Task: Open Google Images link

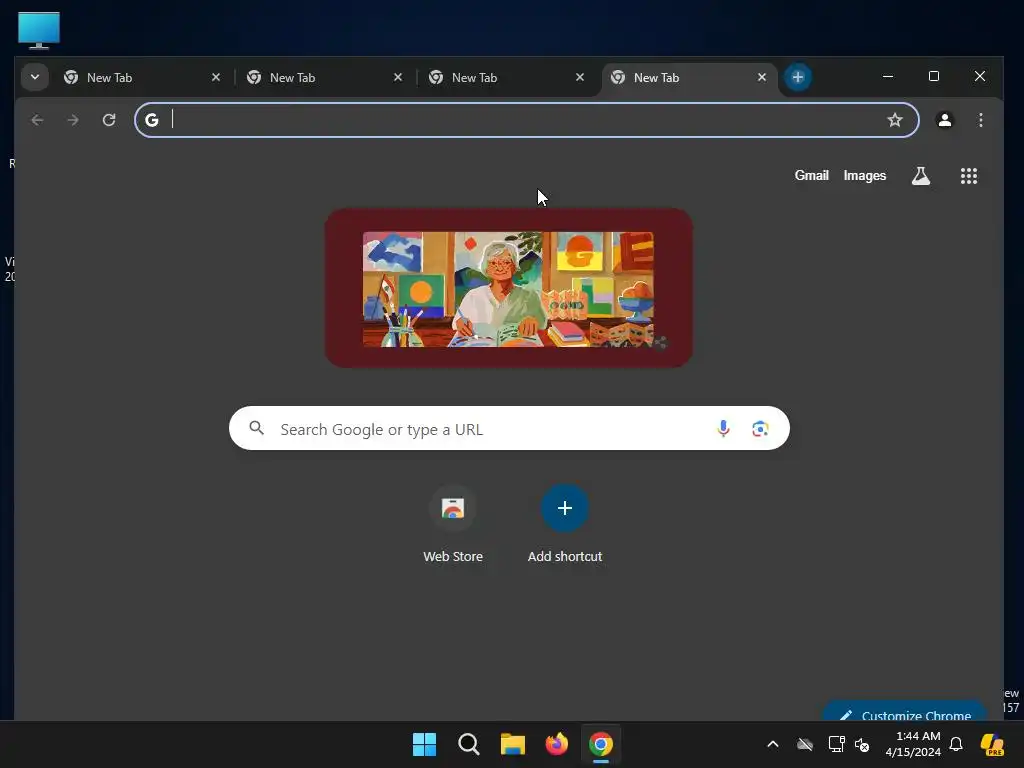Action: pos(865,175)
